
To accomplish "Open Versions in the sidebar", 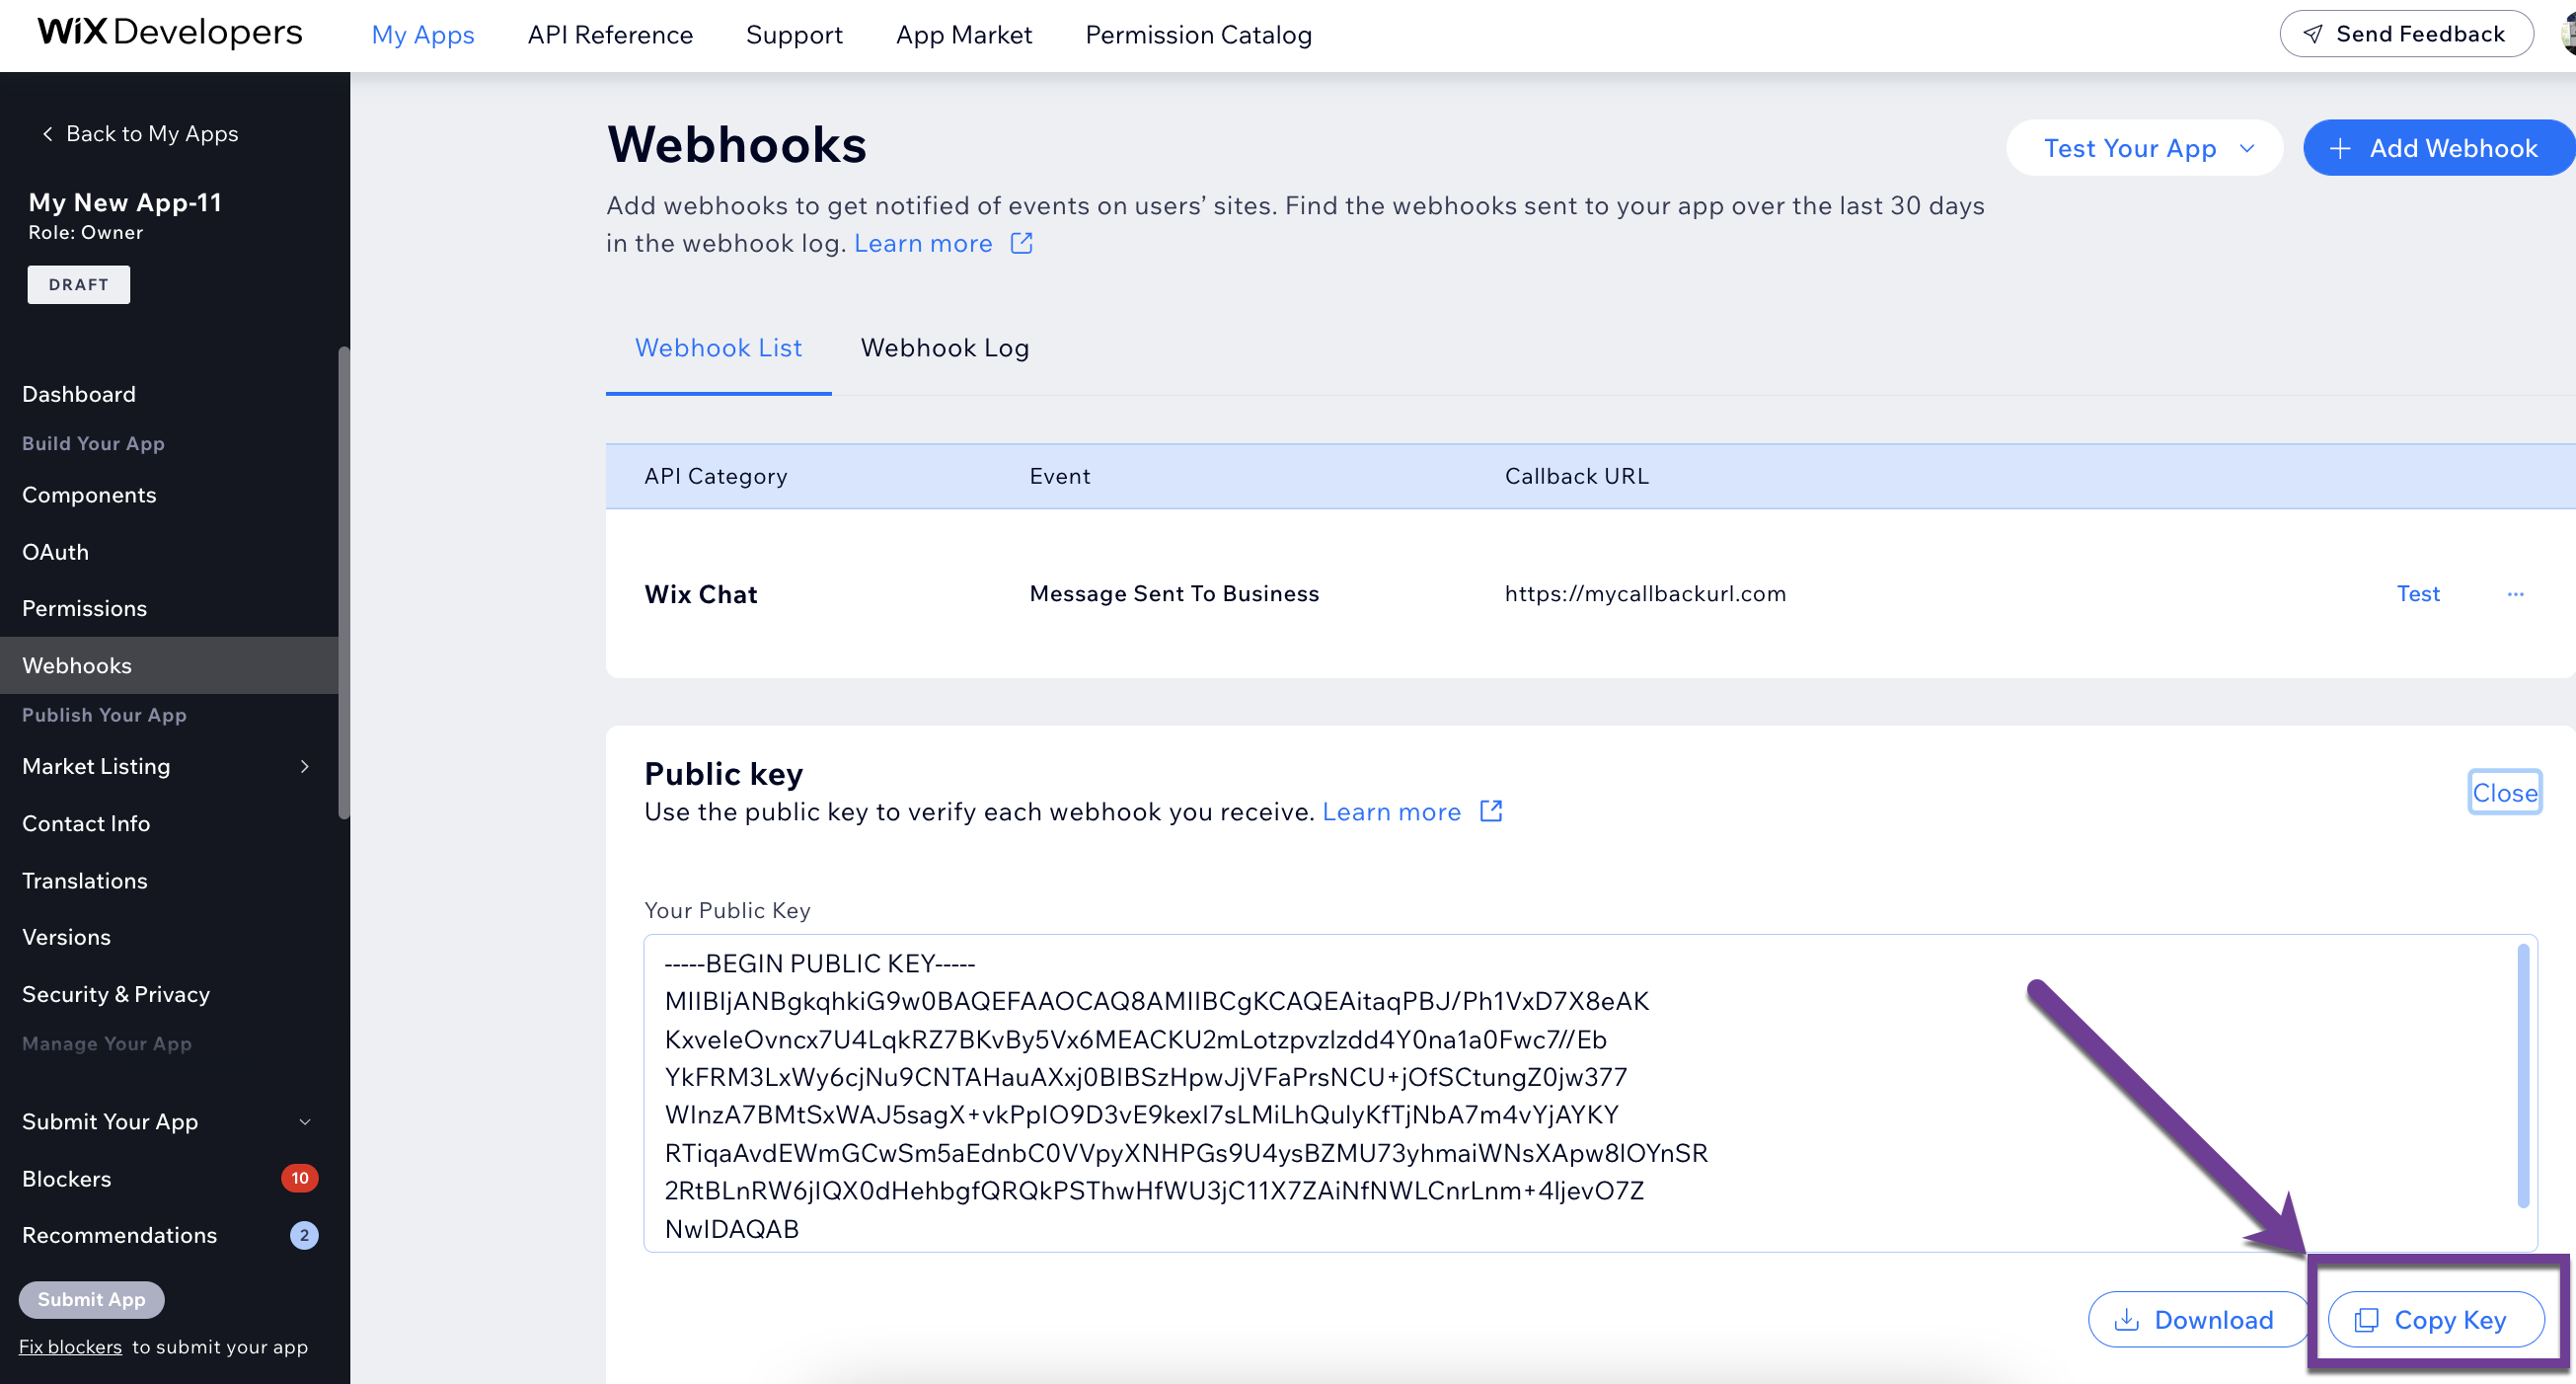I will click(66, 937).
